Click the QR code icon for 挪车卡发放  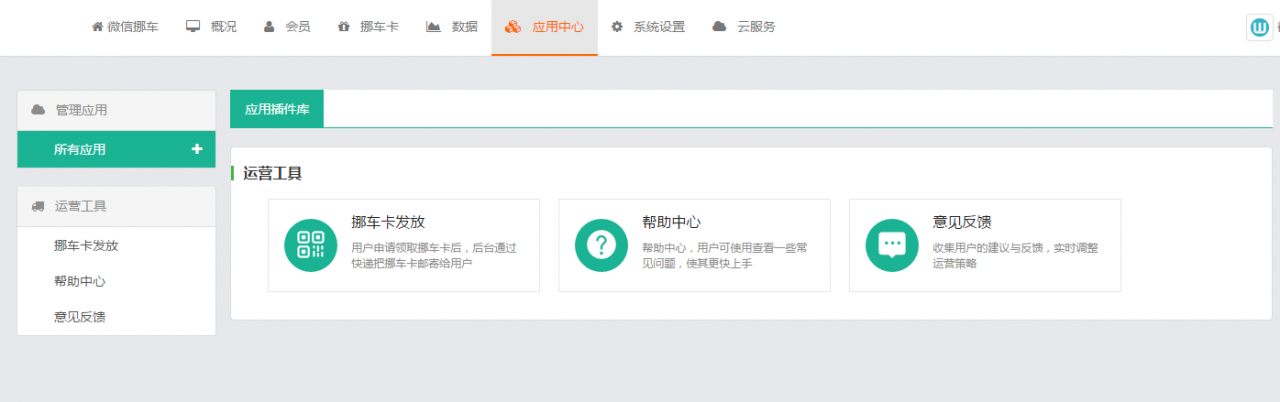310,245
